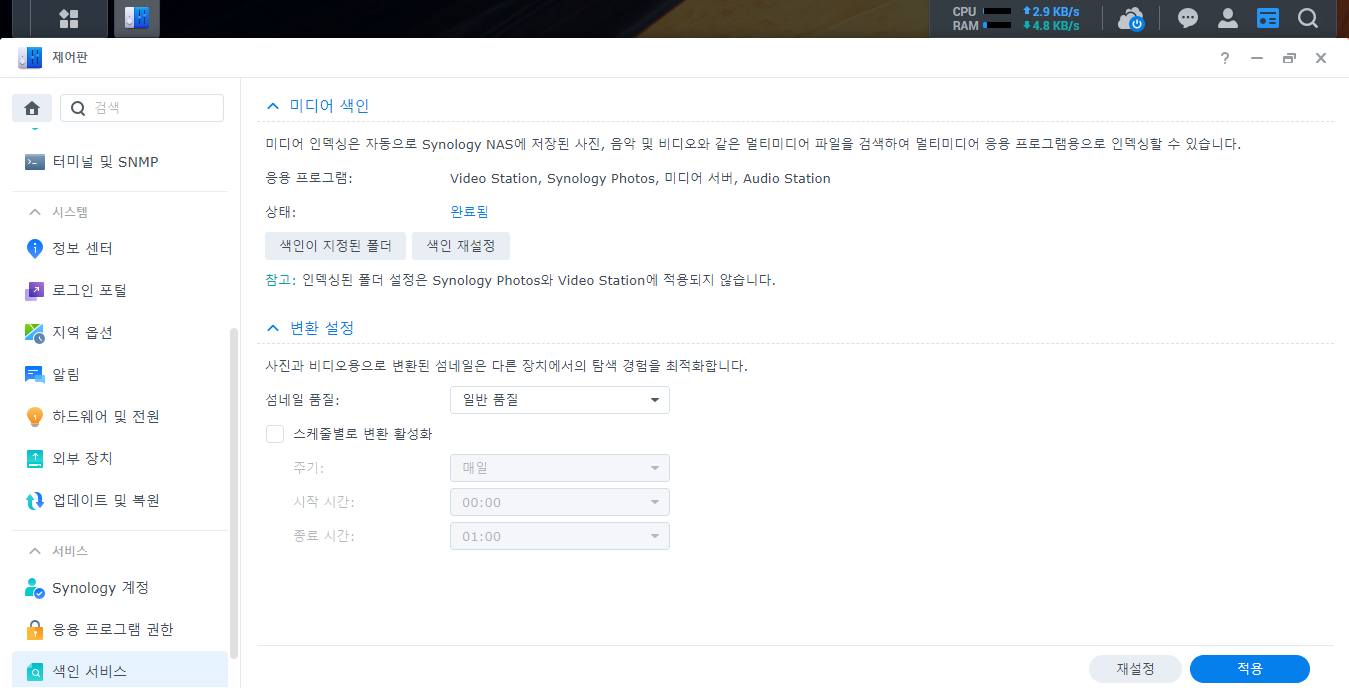Open the 업데이트 및 복원 page

pyautogui.click(x=120, y=500)
